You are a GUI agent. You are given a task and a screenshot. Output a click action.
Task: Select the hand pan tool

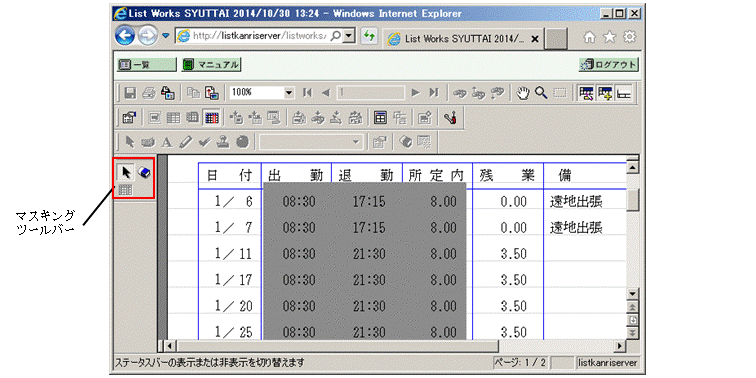click(522, 93)
